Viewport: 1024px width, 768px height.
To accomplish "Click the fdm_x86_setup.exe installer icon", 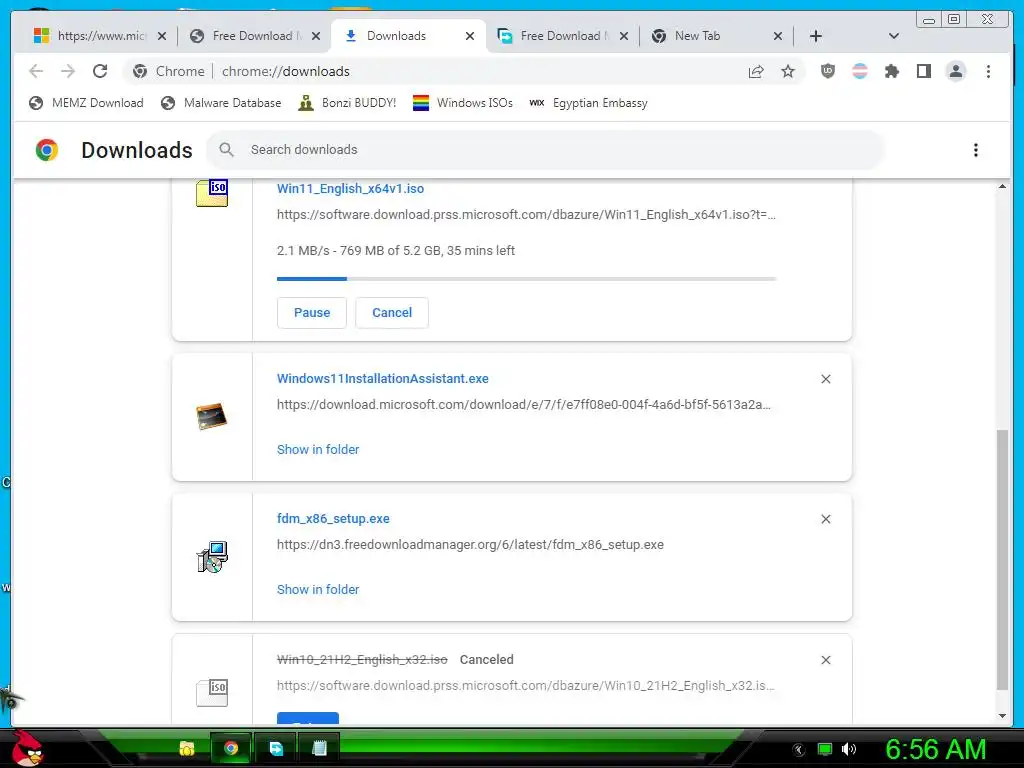I will [212, 556].
